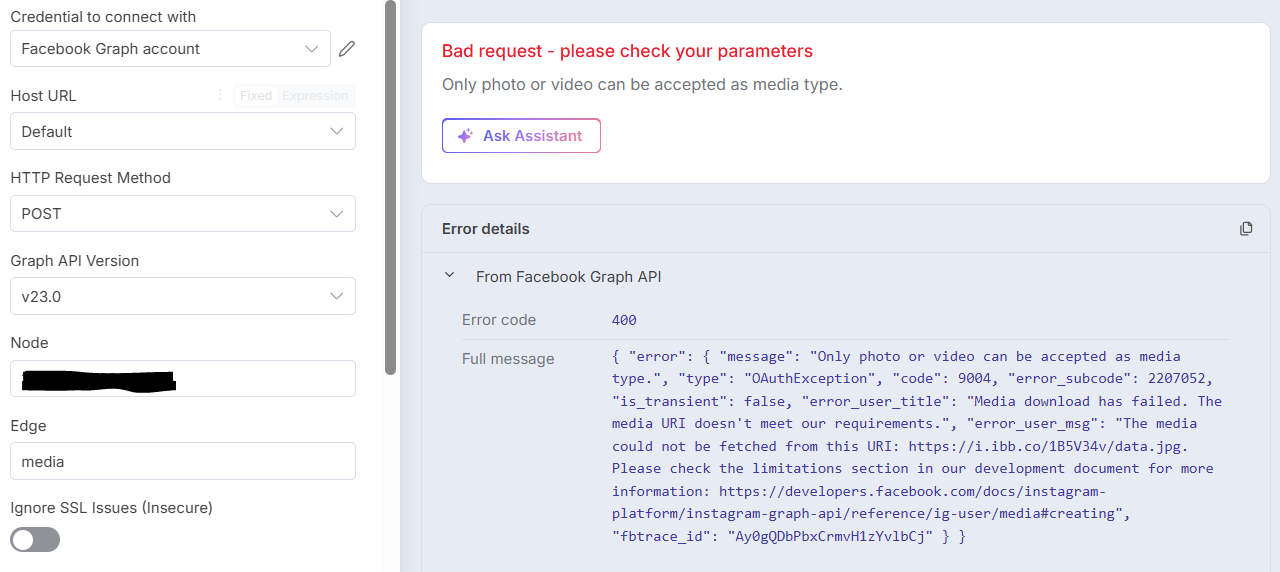Viewport: 1280px width, 572px height.
Task: Click the error code value 400
Action: click(x=624, y=320)
